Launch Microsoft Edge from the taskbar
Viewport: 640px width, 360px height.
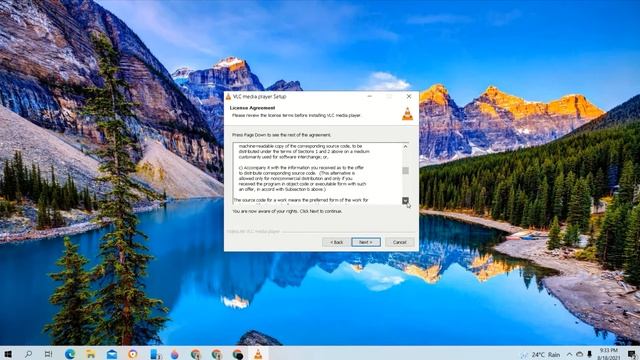pyautogui.click(x=70, y=354)
